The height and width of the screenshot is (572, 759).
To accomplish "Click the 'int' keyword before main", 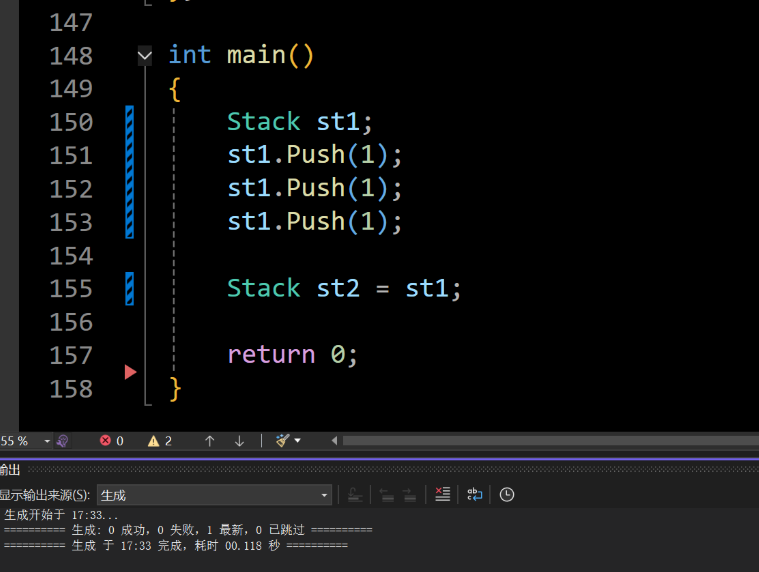I will tap(190, 55).
